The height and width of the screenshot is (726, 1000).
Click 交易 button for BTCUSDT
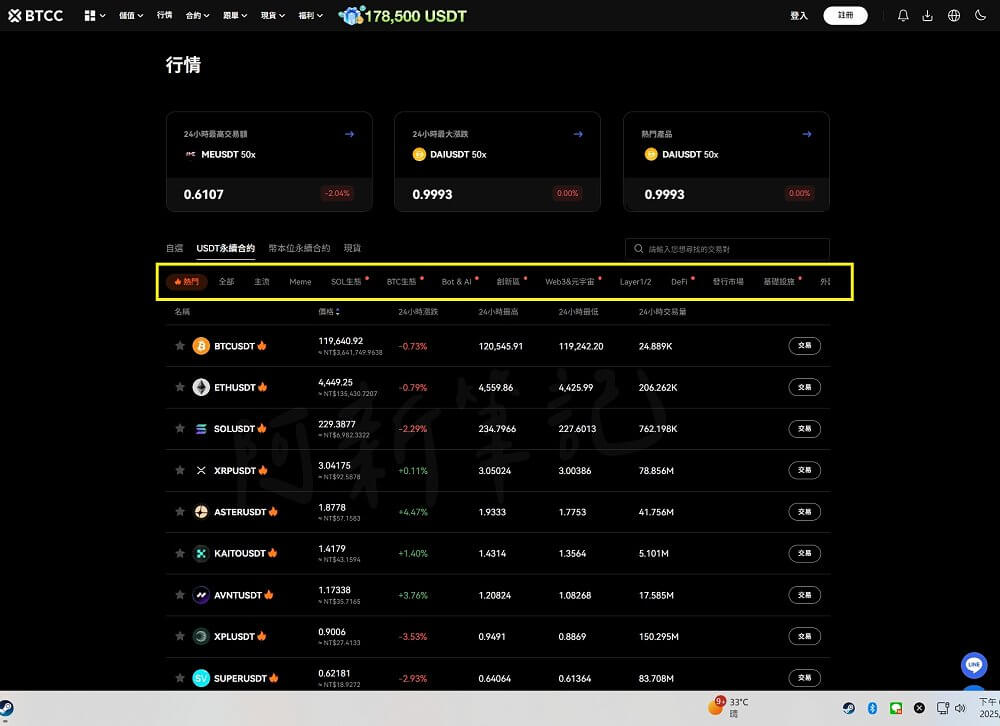[804, 346]
